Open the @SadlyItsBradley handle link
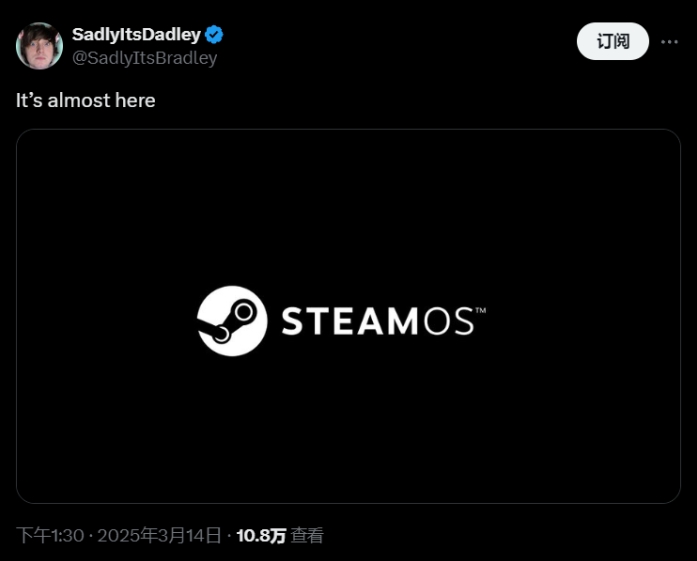This screenshot has width=697, height=561. point(144,58)
